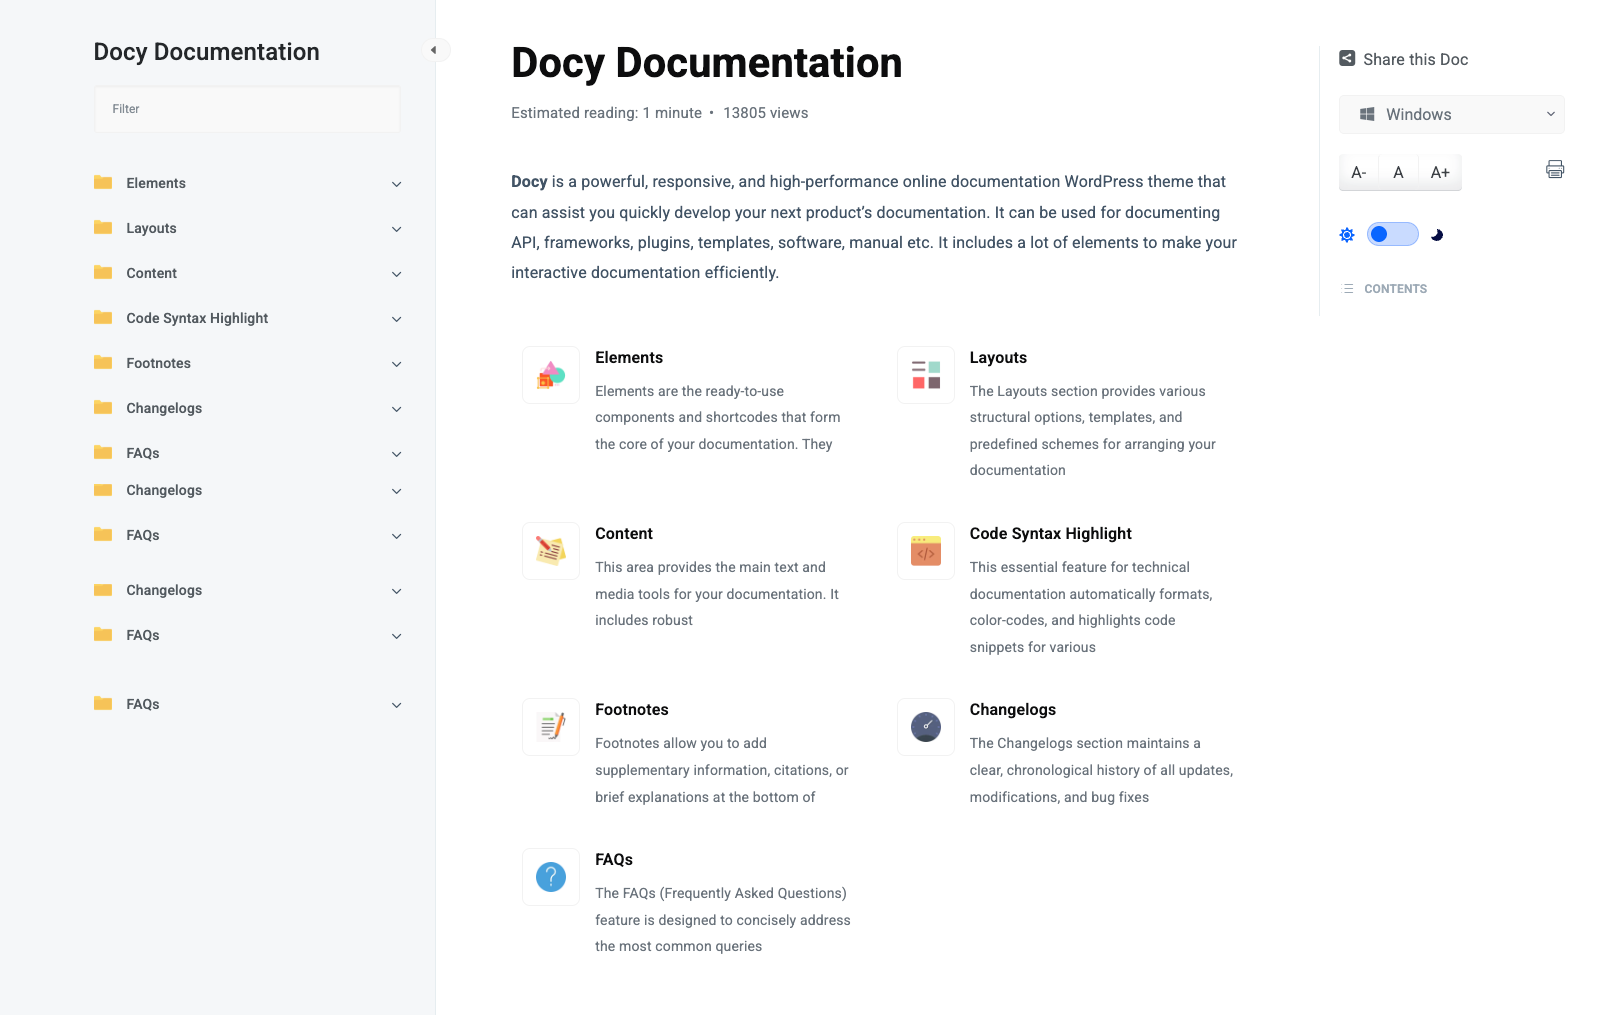
Task: Open Code Syntax Highlight in the sidebar
Action: click(197, 318)
